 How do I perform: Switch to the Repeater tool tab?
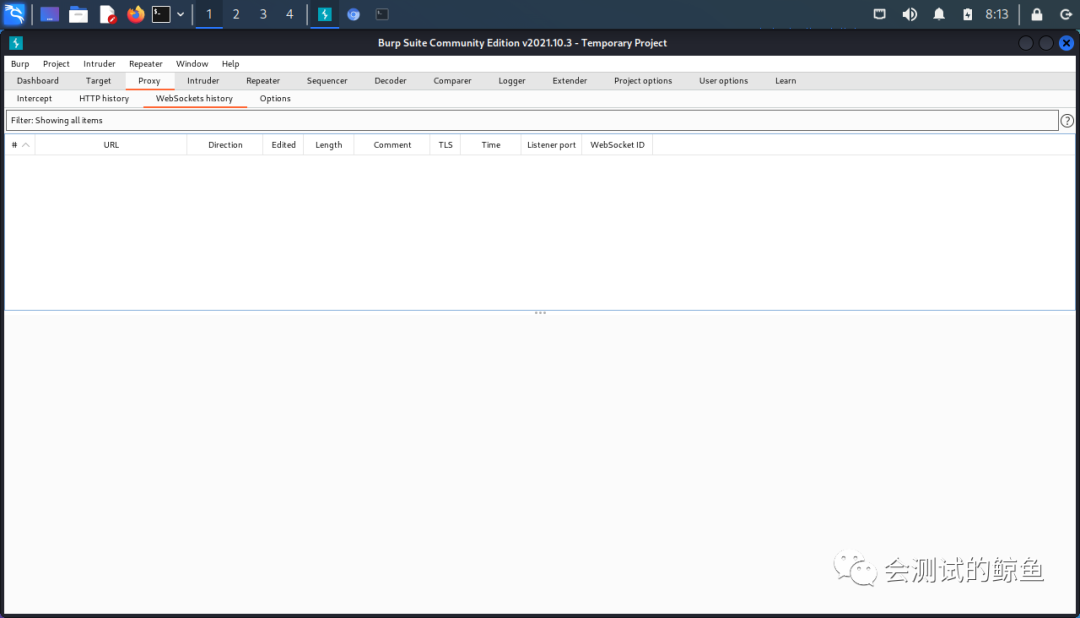[x=263, y=81]
